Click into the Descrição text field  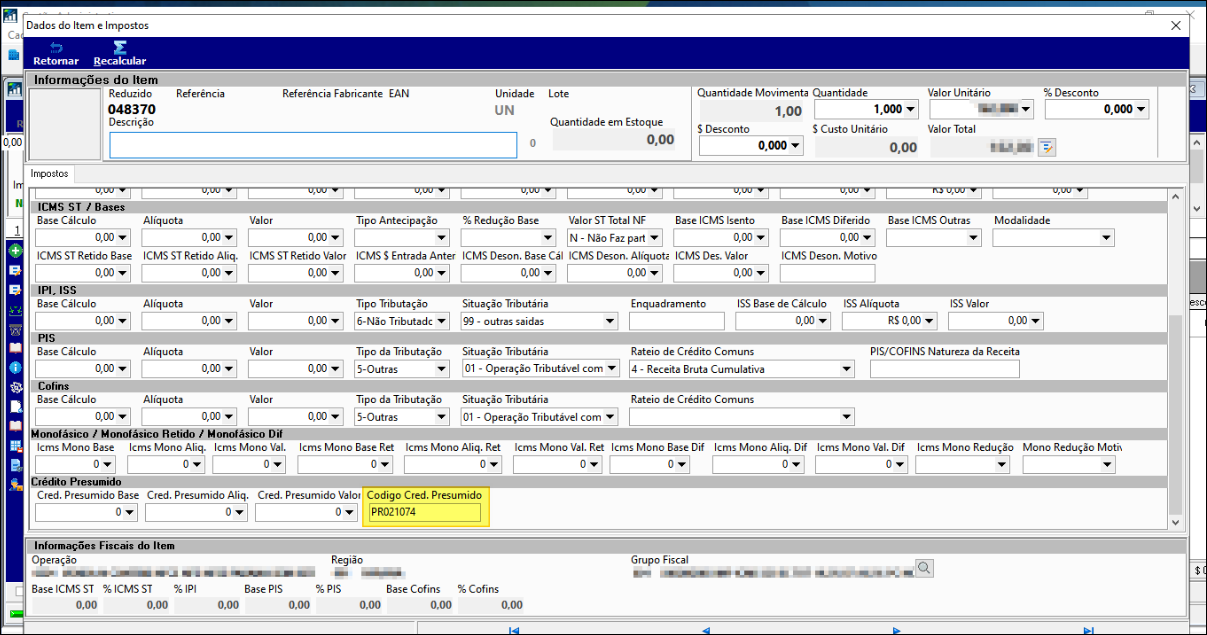313,145
